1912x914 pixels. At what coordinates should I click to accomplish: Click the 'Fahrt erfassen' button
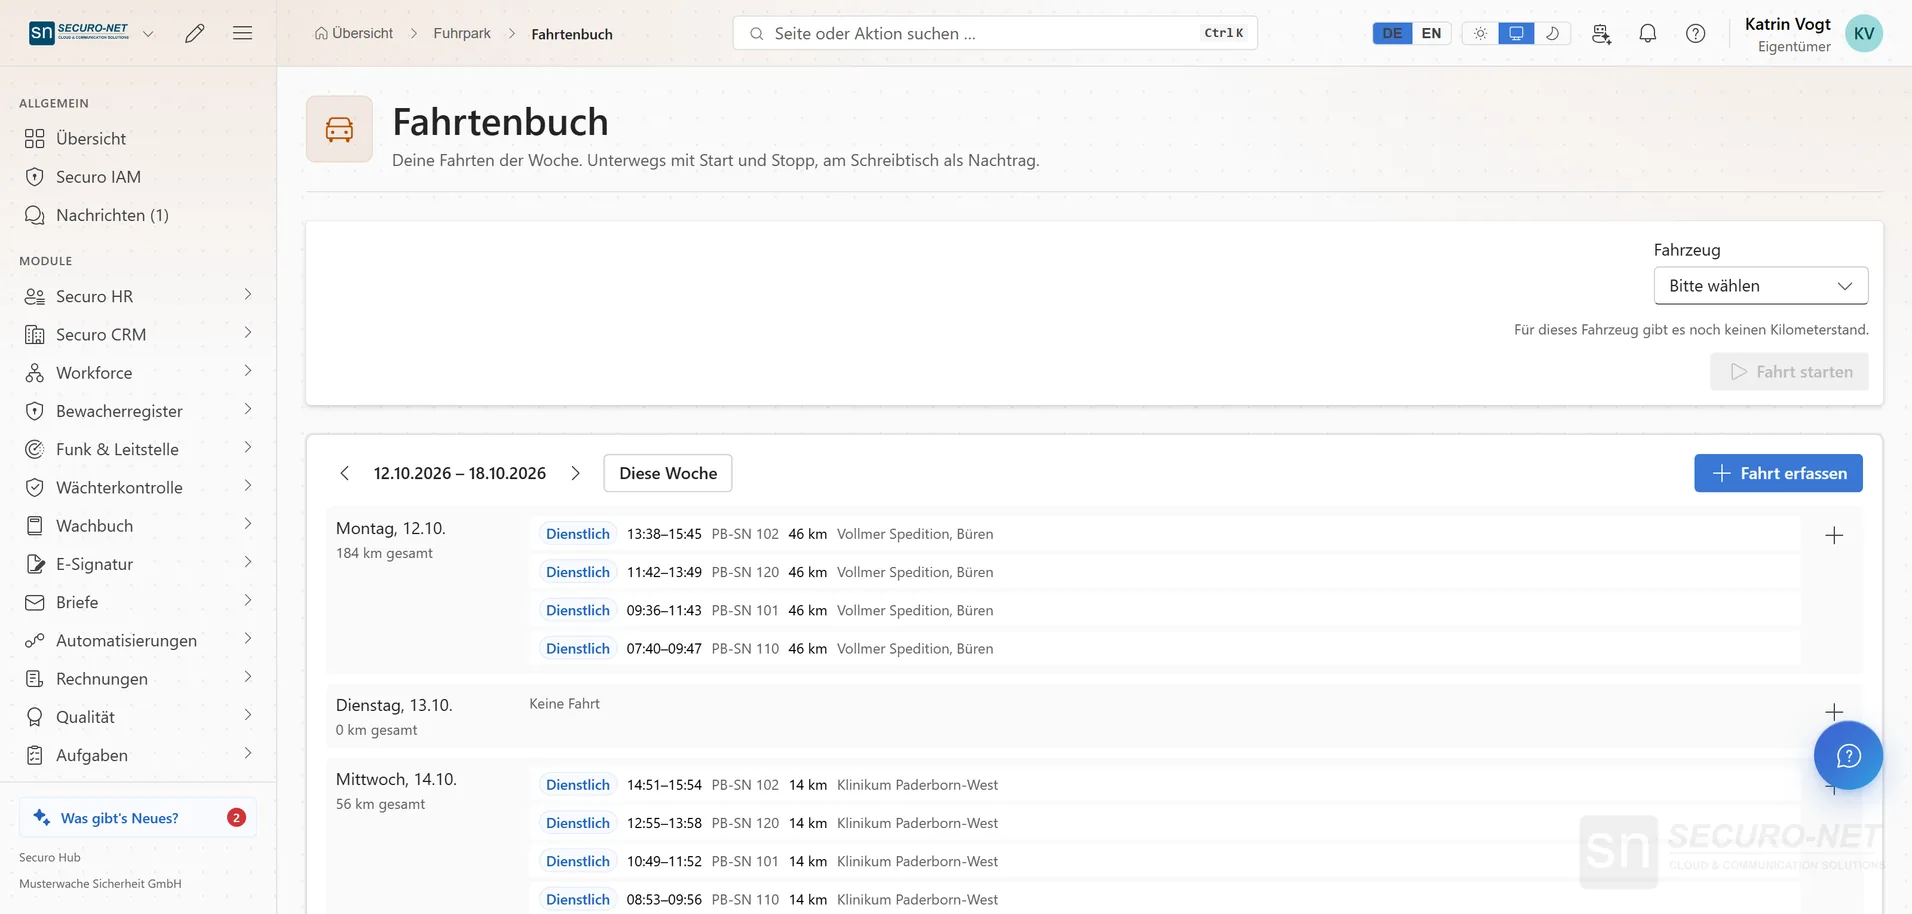[1778, 473]
